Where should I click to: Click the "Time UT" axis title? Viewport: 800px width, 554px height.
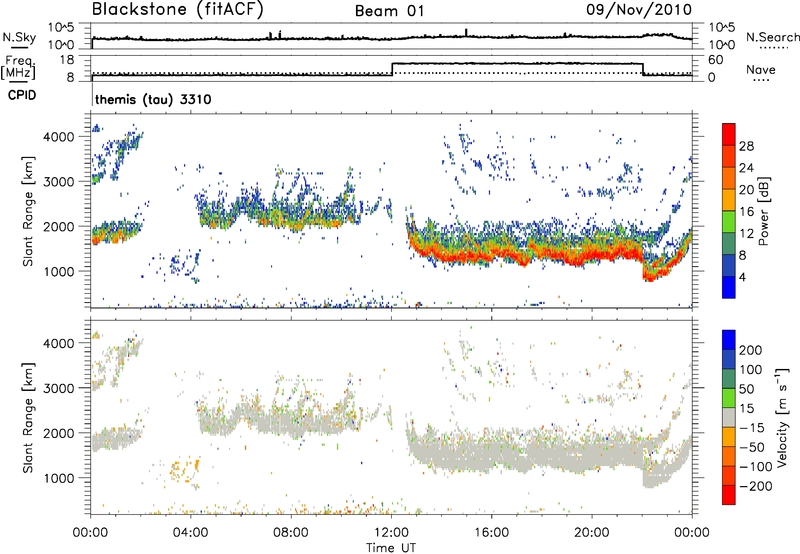(391, 548)
